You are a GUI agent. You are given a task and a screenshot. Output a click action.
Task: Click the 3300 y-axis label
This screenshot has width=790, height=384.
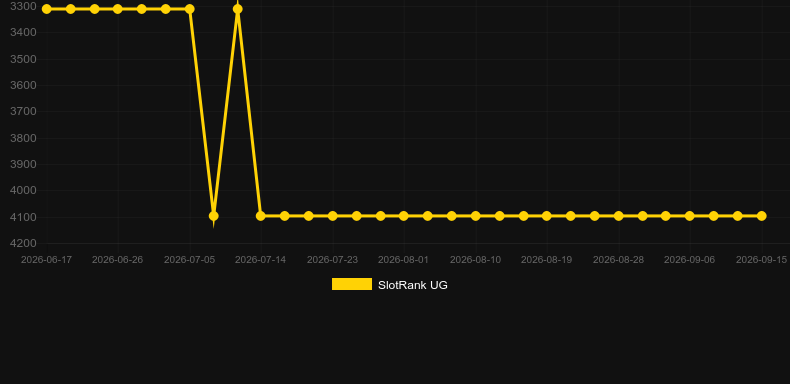pyautogui.click(x=23, y=7)
